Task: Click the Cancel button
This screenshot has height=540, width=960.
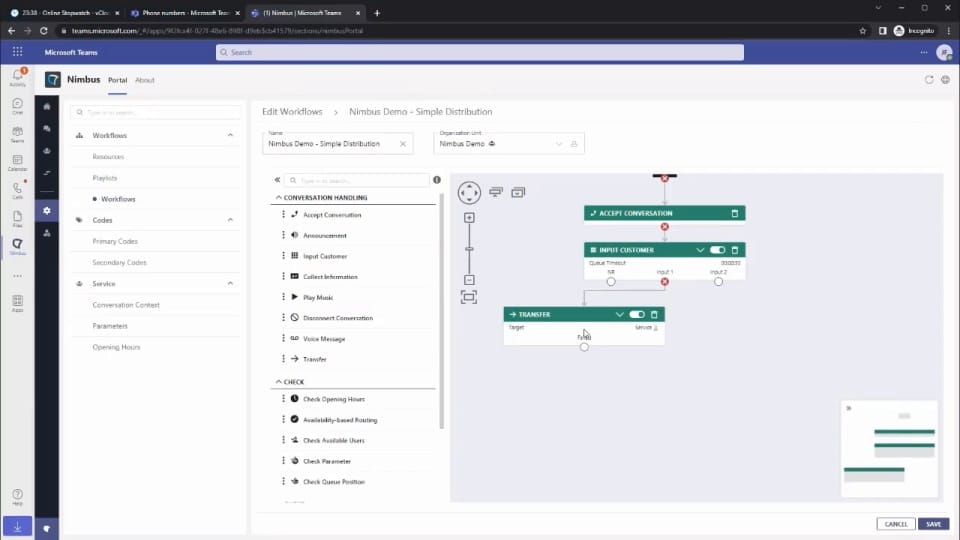Action: click(x=896, y=524)
